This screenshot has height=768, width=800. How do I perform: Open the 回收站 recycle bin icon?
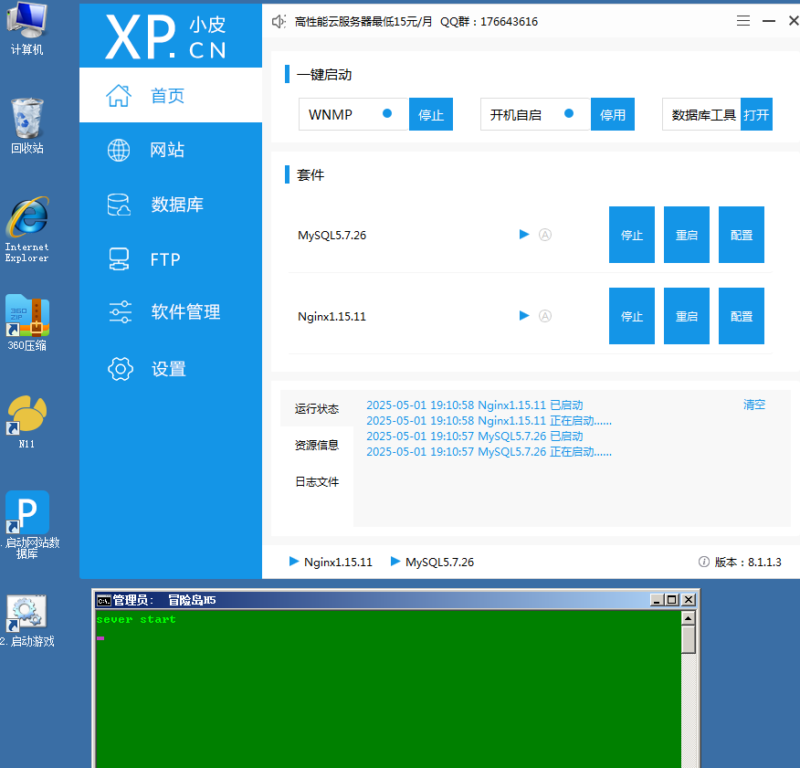pyautogui.click(x=27, y=122)
